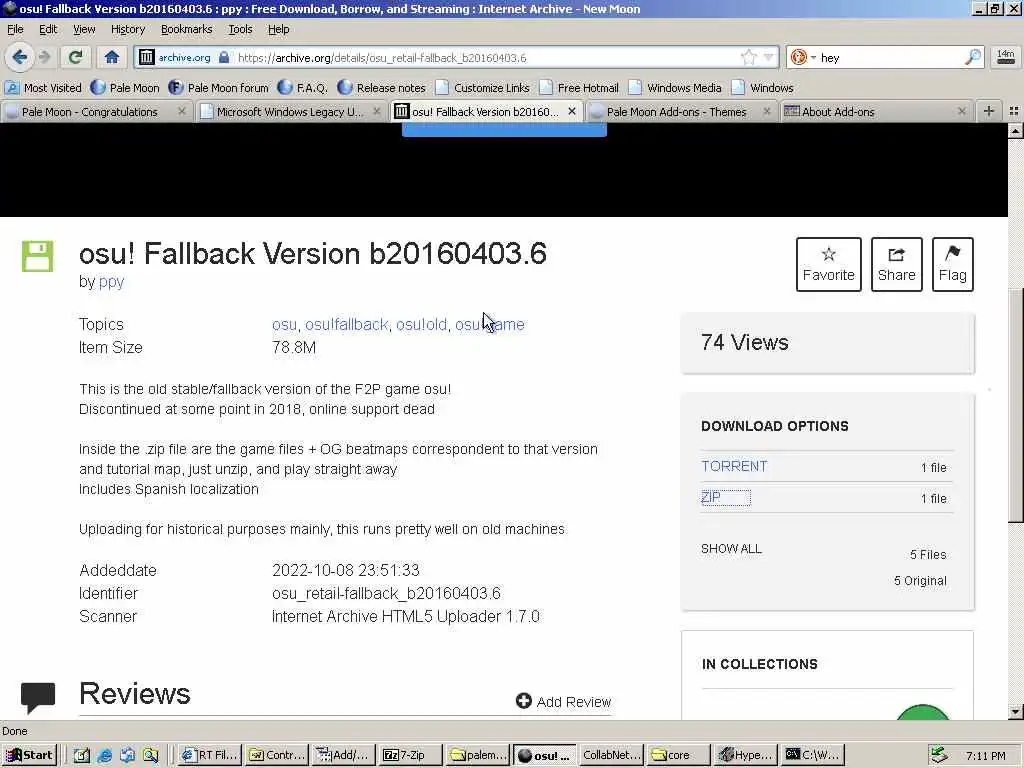Close the osu! Fallback Version tab

point(571,112)
